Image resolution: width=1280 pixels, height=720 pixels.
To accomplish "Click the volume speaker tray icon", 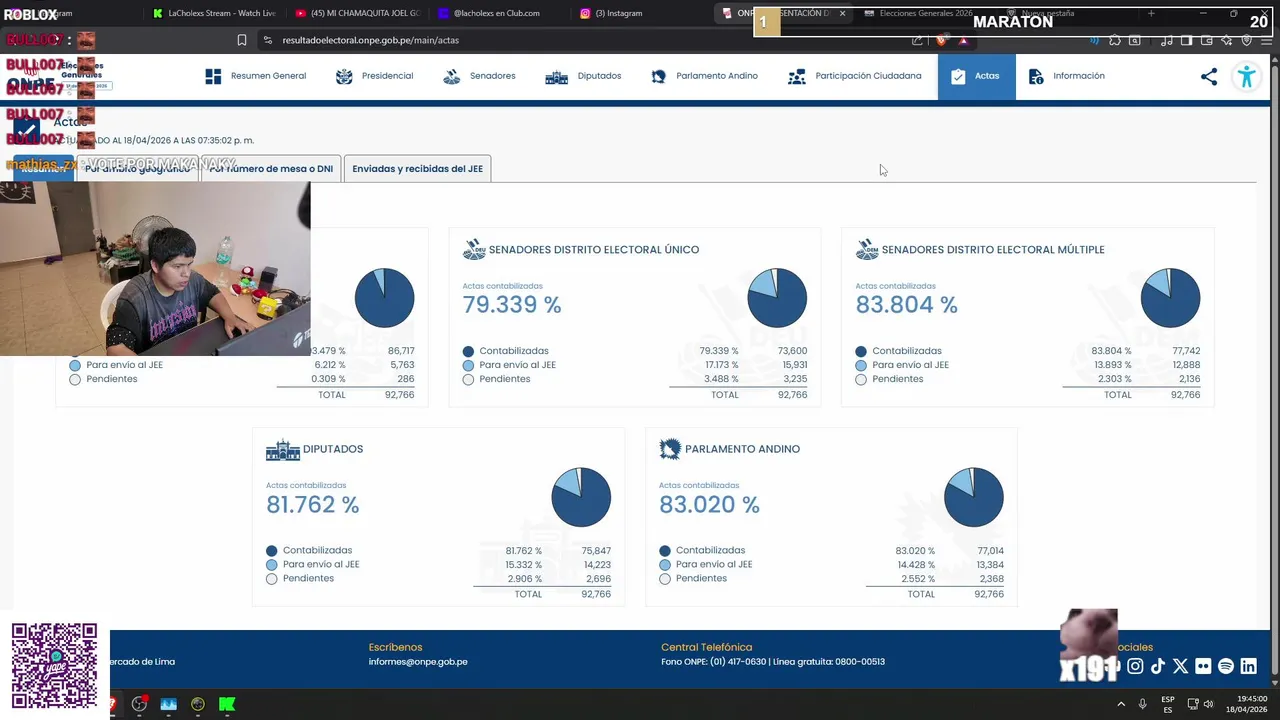I will 1208,704.
